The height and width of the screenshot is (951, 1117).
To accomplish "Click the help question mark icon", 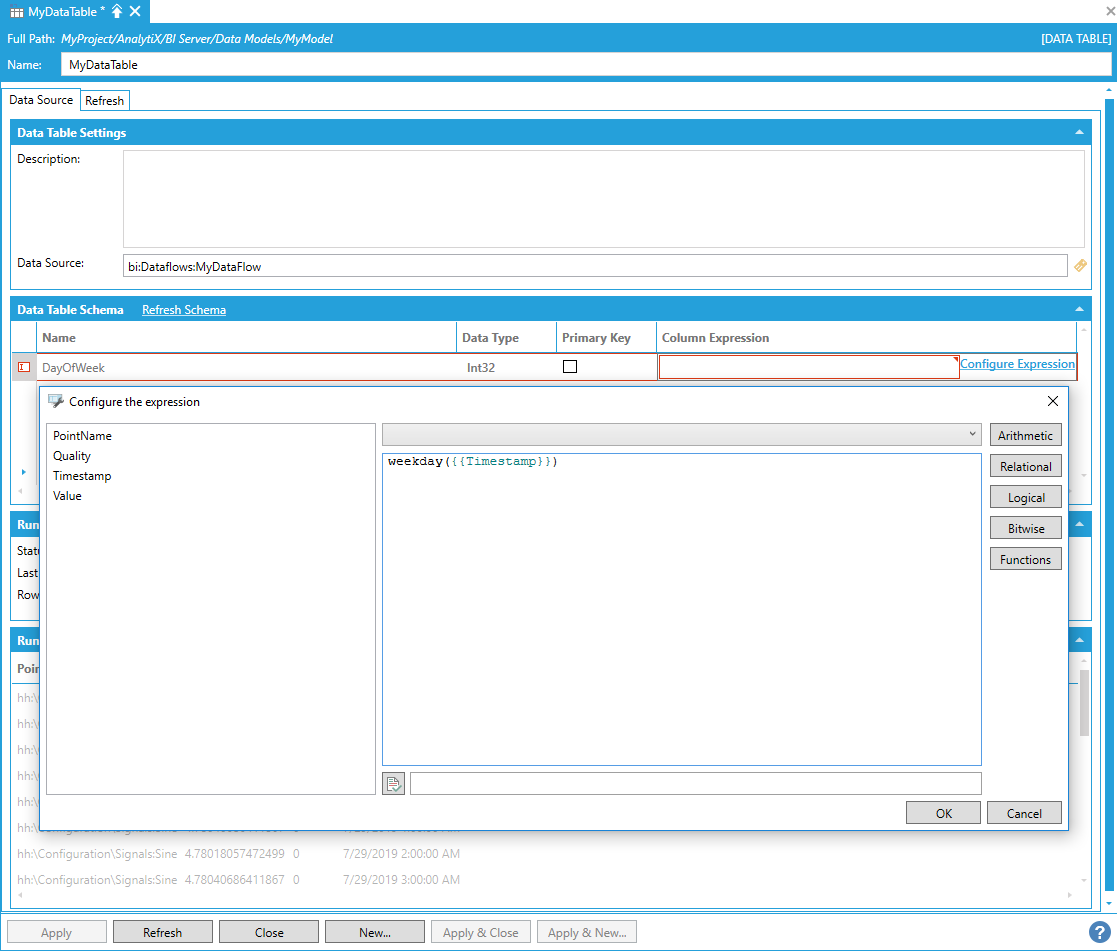I will 1099,932.
